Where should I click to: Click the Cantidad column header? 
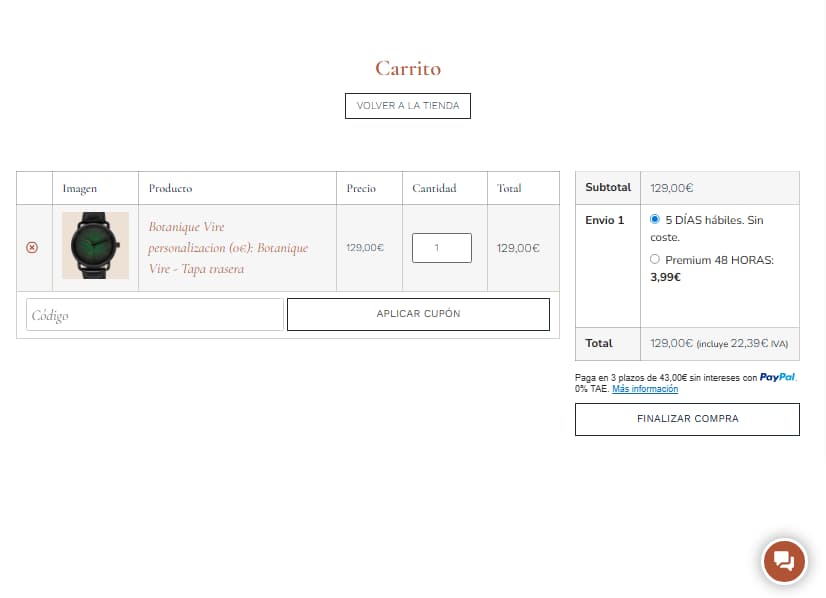[434, 188]
